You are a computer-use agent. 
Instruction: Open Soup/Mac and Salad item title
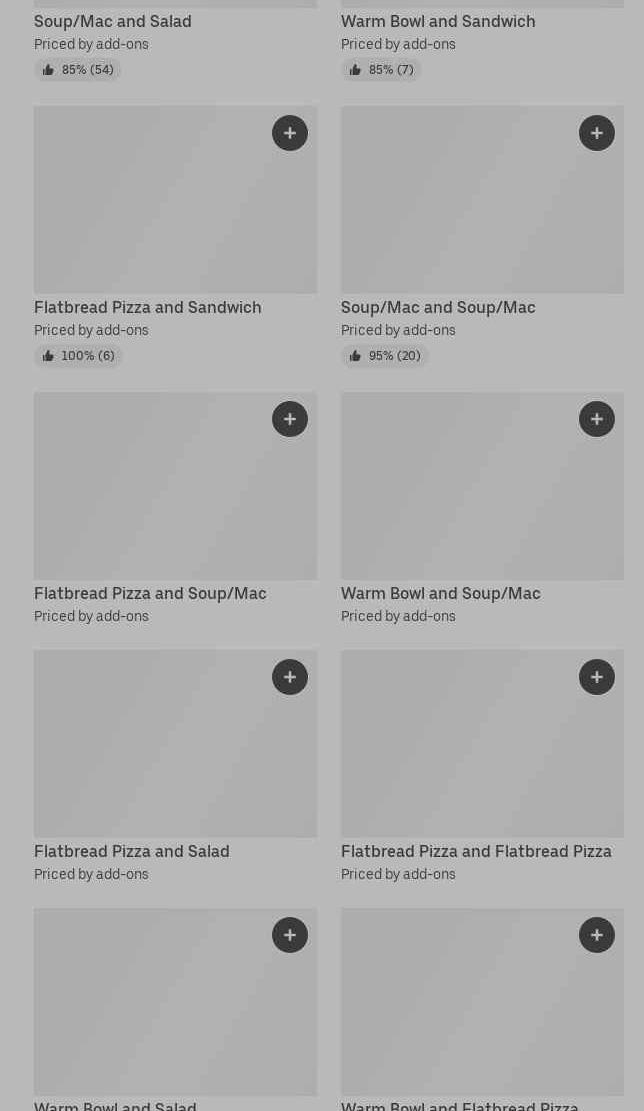tap(113, 21)
